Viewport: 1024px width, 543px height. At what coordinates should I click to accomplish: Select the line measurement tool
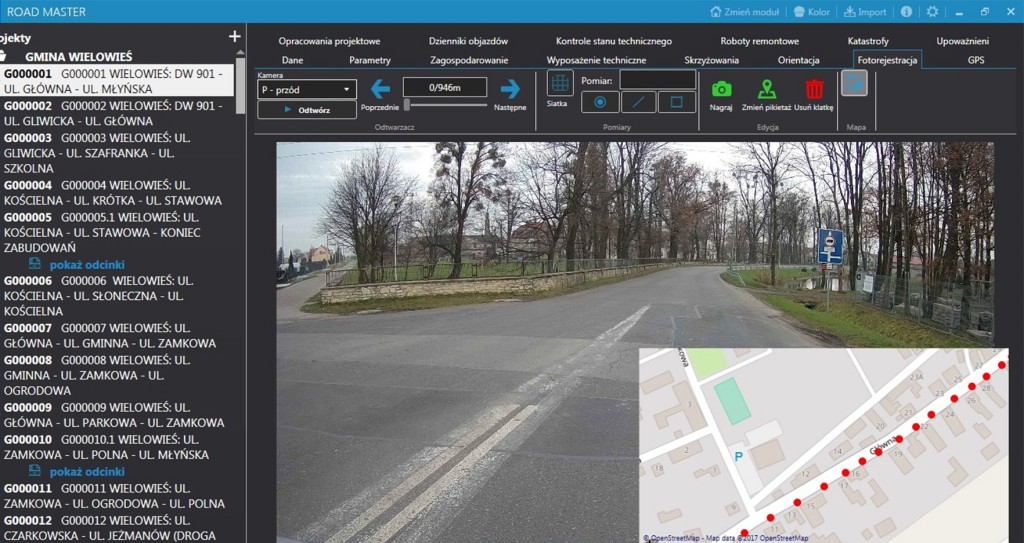coord(638,103)
